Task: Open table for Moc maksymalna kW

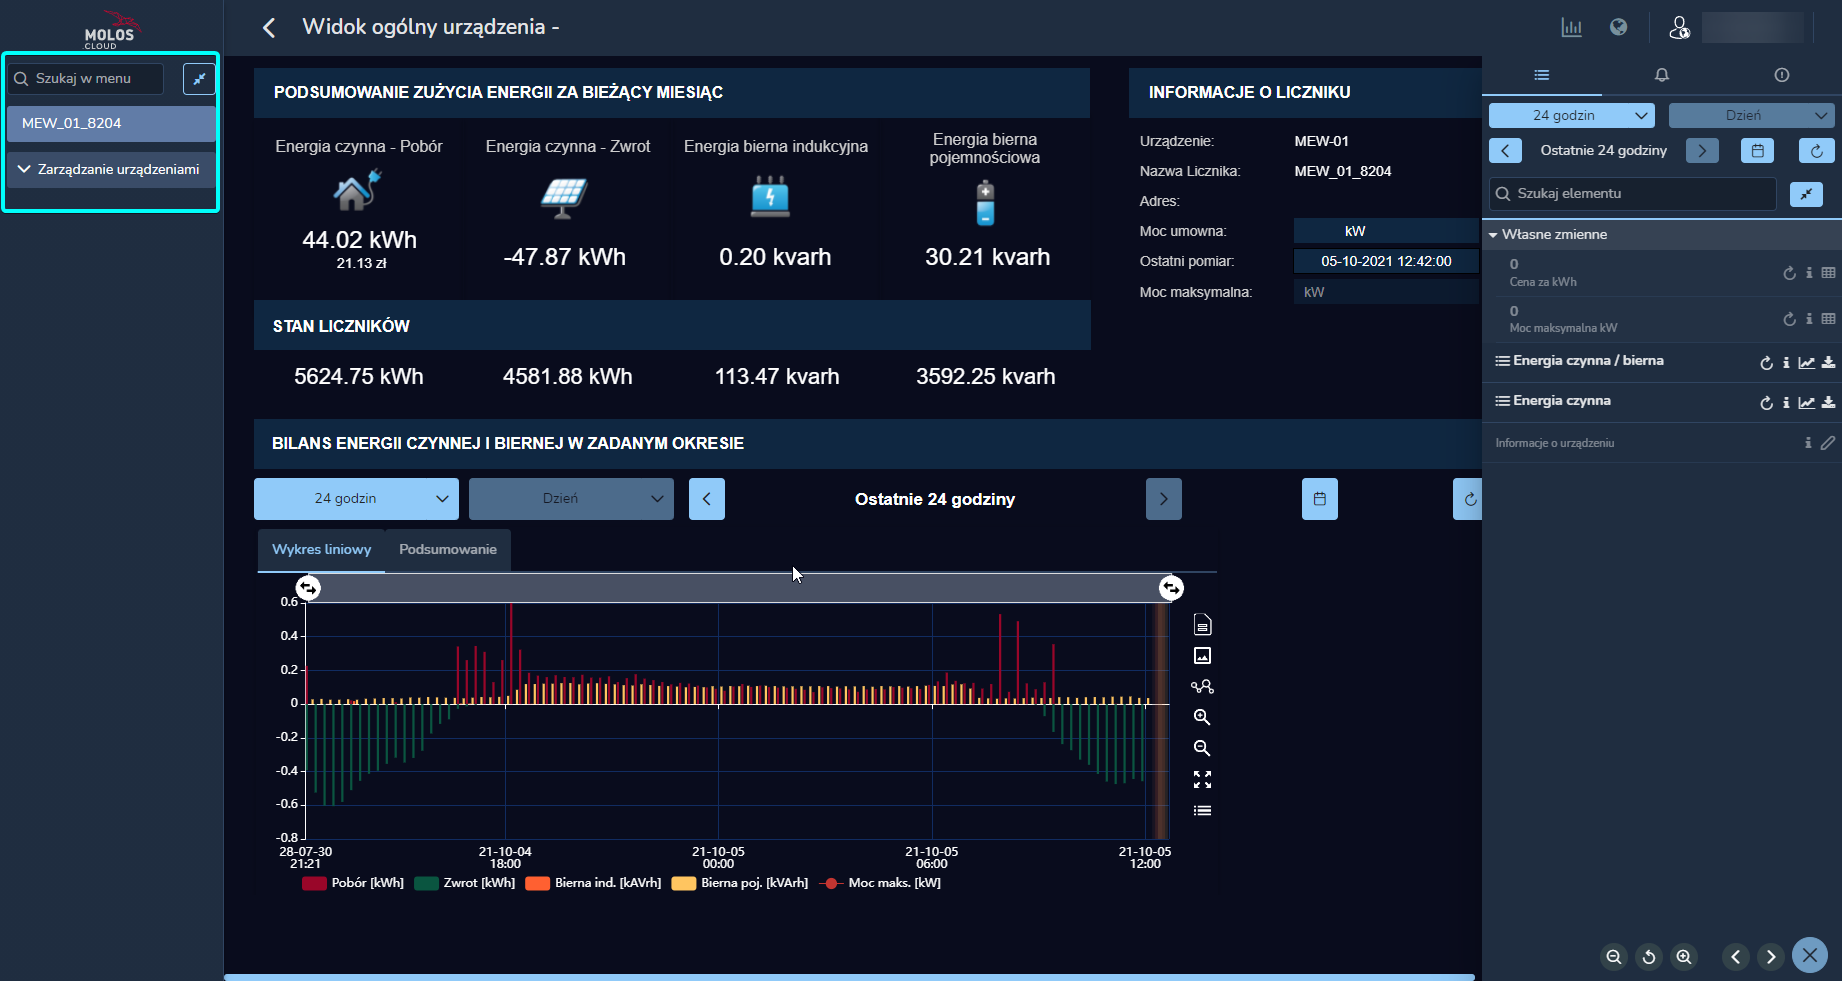Action: (x=1828, y=319)
